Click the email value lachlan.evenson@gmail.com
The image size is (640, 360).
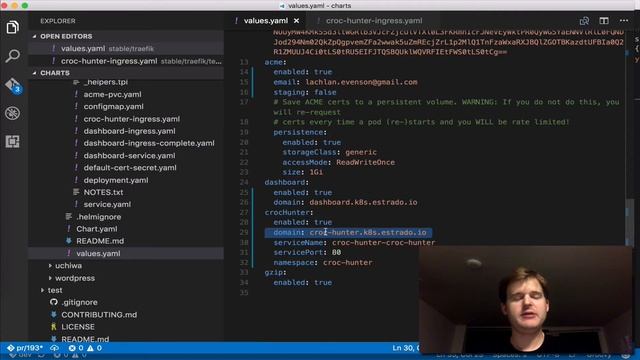(x=361, y=82)
